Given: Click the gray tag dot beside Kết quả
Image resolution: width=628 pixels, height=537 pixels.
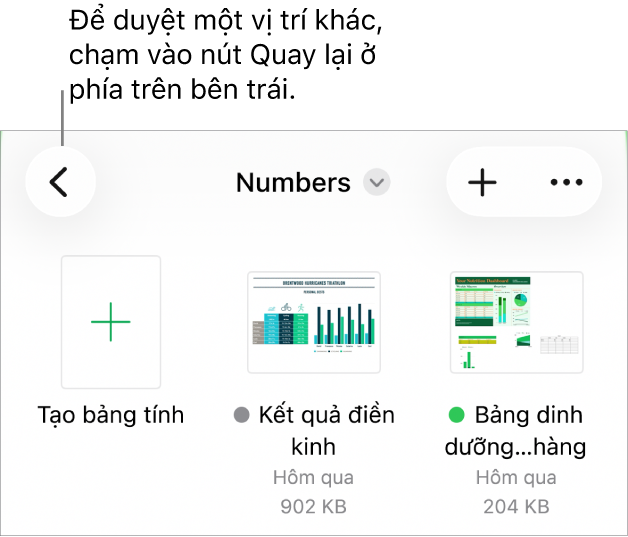Looking at the screenshot, I should tap(242, 415).
